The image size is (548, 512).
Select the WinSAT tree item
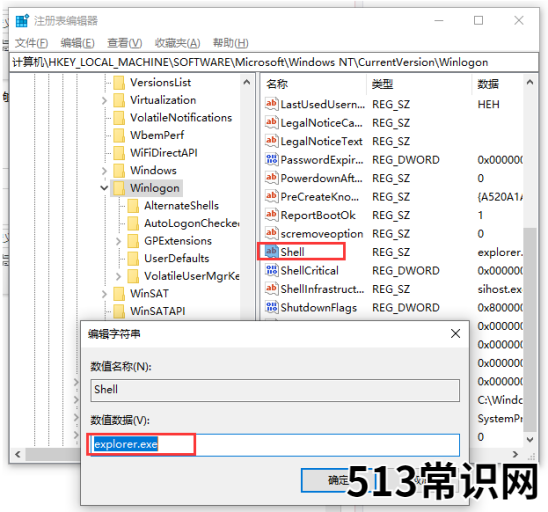coord(149,294)
